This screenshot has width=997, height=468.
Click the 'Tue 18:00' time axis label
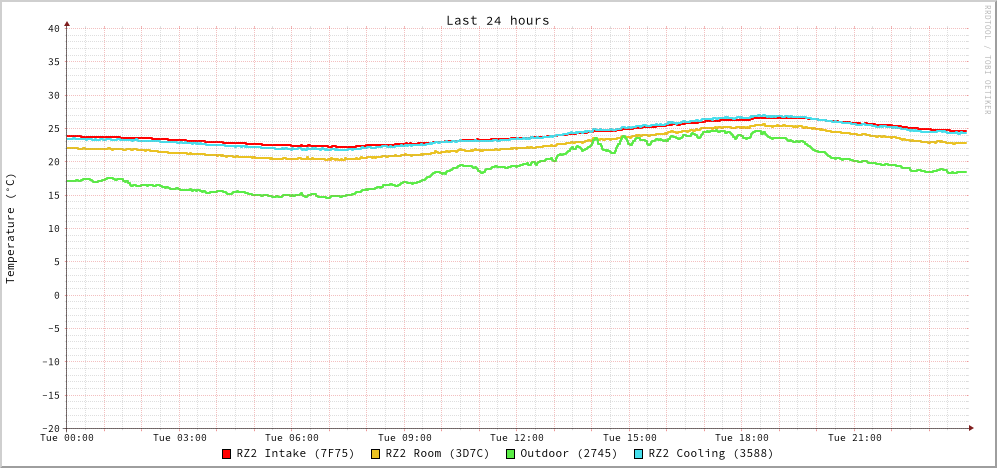coord(742,438)
